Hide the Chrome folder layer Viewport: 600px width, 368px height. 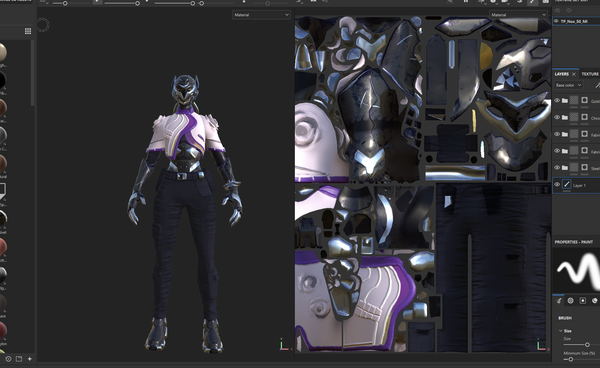pyautogui.click(x=557, y=117)
